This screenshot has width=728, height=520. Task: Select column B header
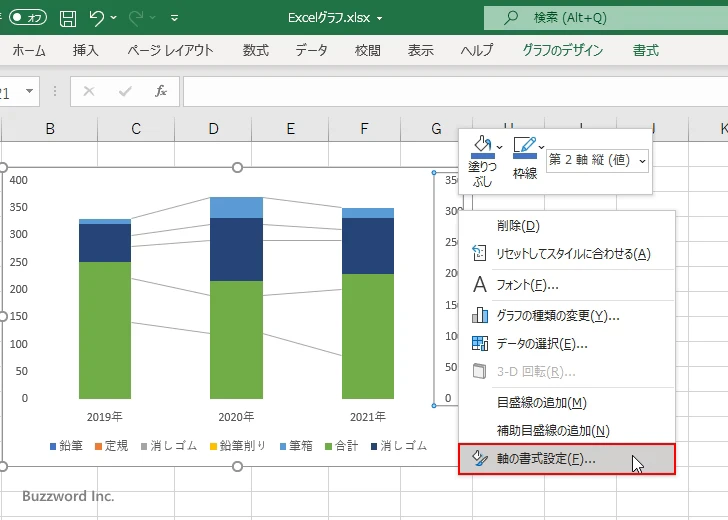click(x=50, y=129)
